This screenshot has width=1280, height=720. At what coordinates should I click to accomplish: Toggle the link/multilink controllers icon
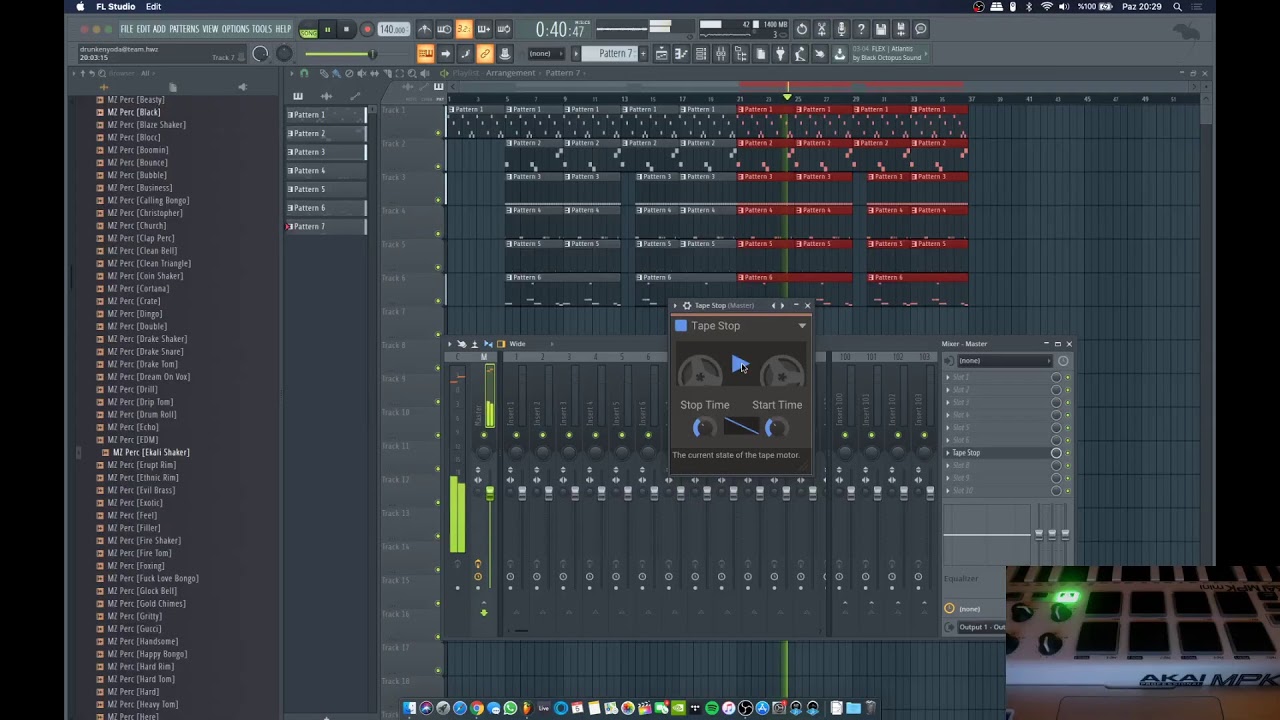pyautogui.click(x=485, y=54)
